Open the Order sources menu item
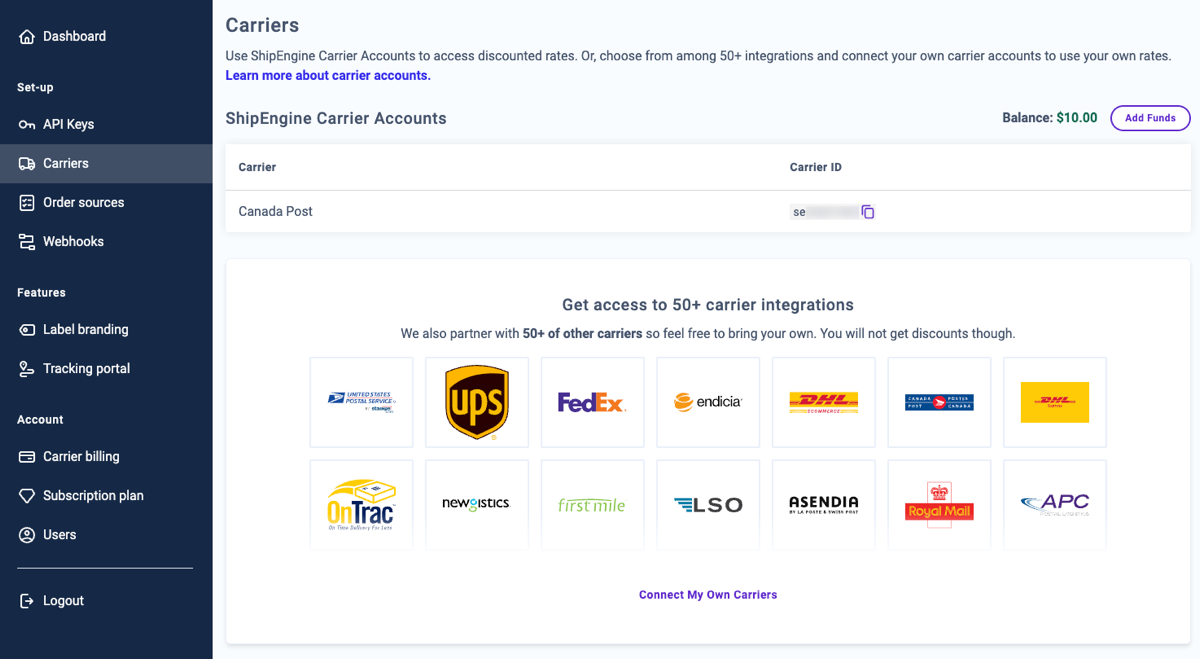The width and height of the screenshot is (1200, 659). tap(83, 203)
